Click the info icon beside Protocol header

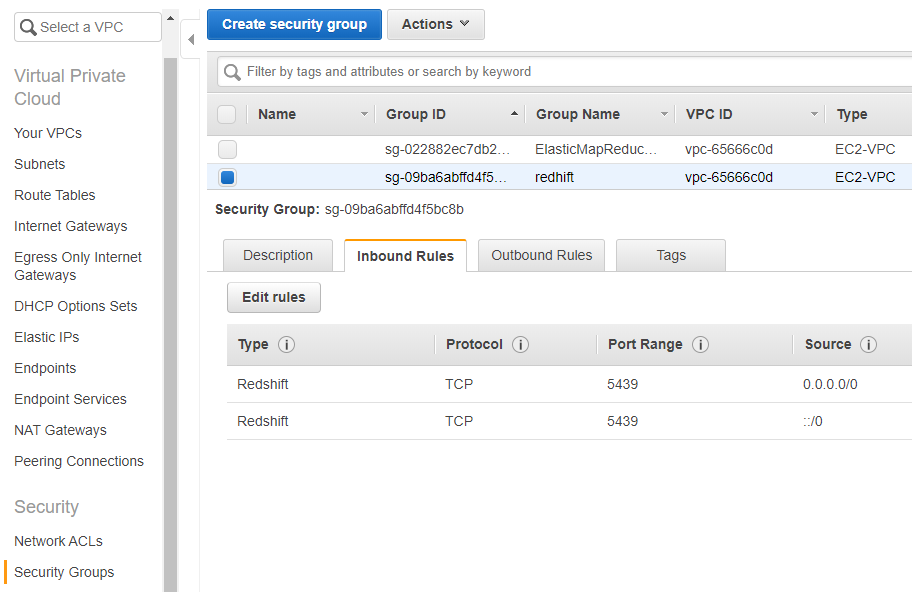tap(519, 344)
